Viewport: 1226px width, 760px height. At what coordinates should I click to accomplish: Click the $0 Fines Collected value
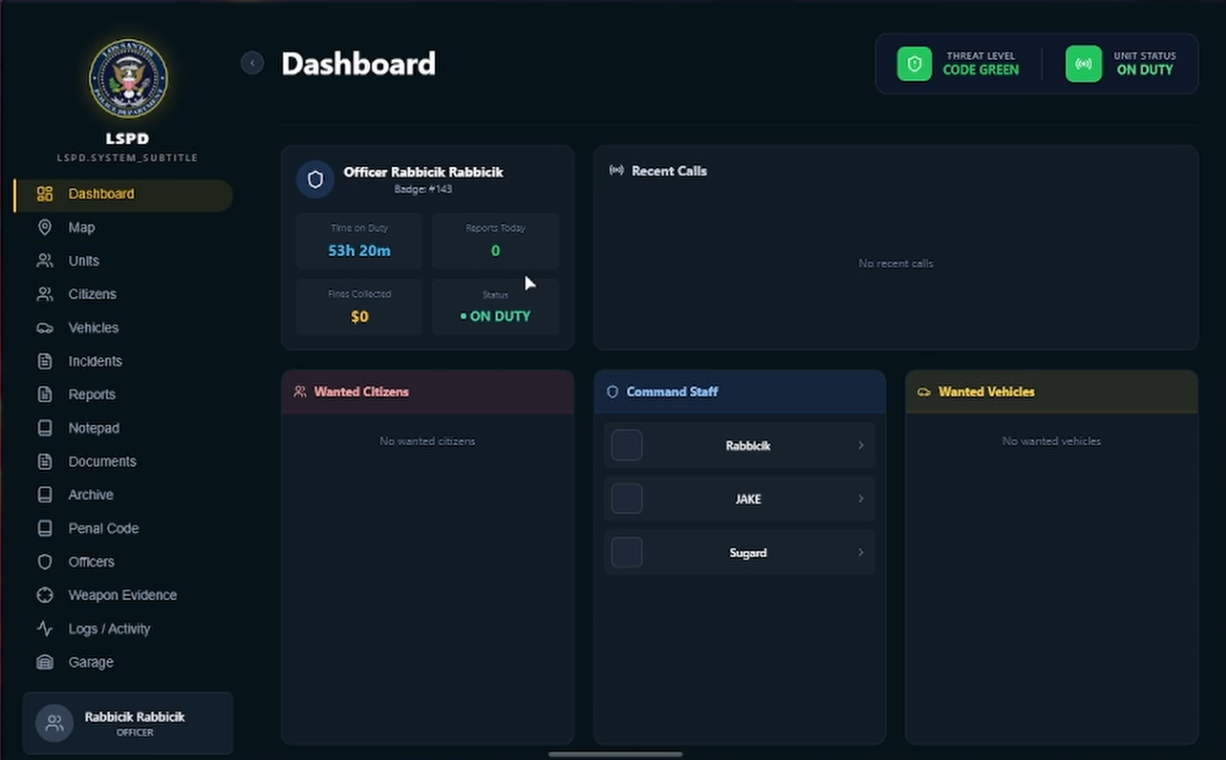(x=359, y=317)
